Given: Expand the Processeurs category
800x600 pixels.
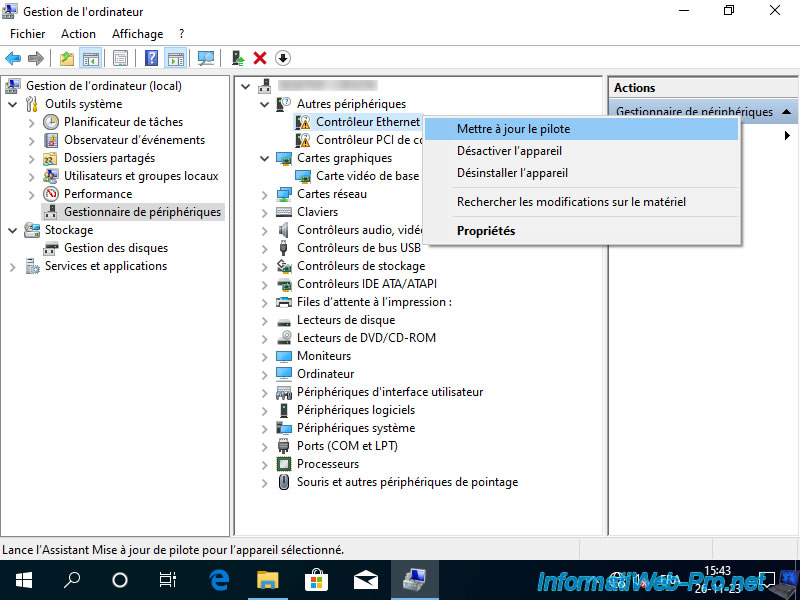Looking at the screenshot, I should pyautogui.click(x=264, y=464).
